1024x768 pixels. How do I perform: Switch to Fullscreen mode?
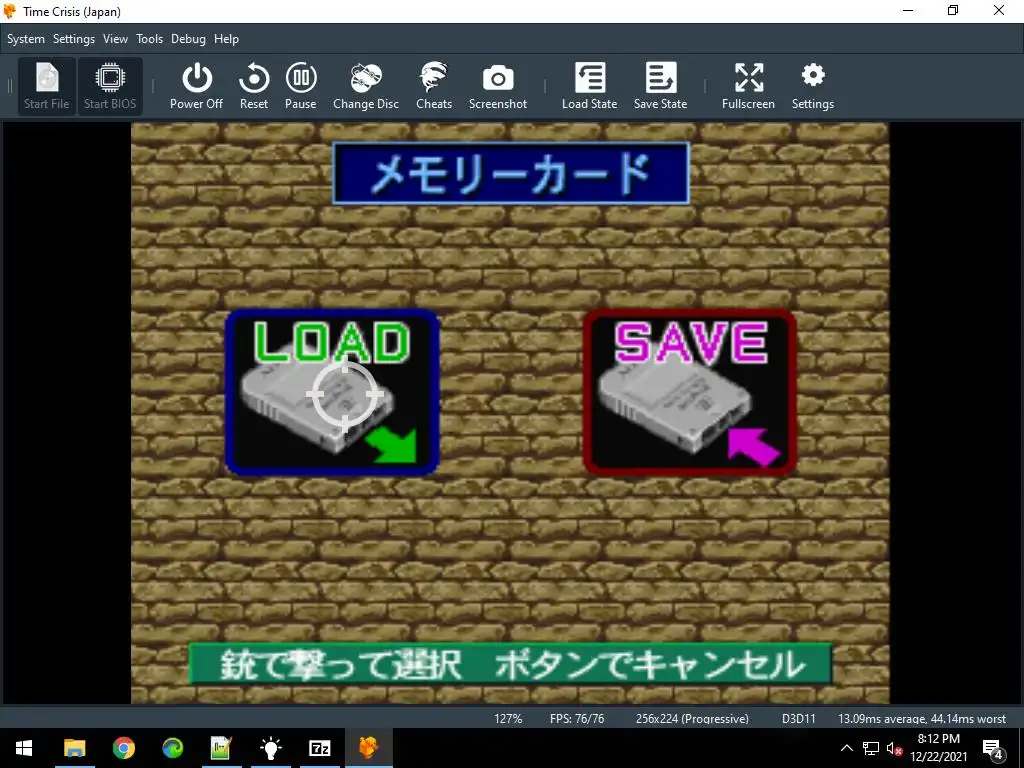coord(748,86)
